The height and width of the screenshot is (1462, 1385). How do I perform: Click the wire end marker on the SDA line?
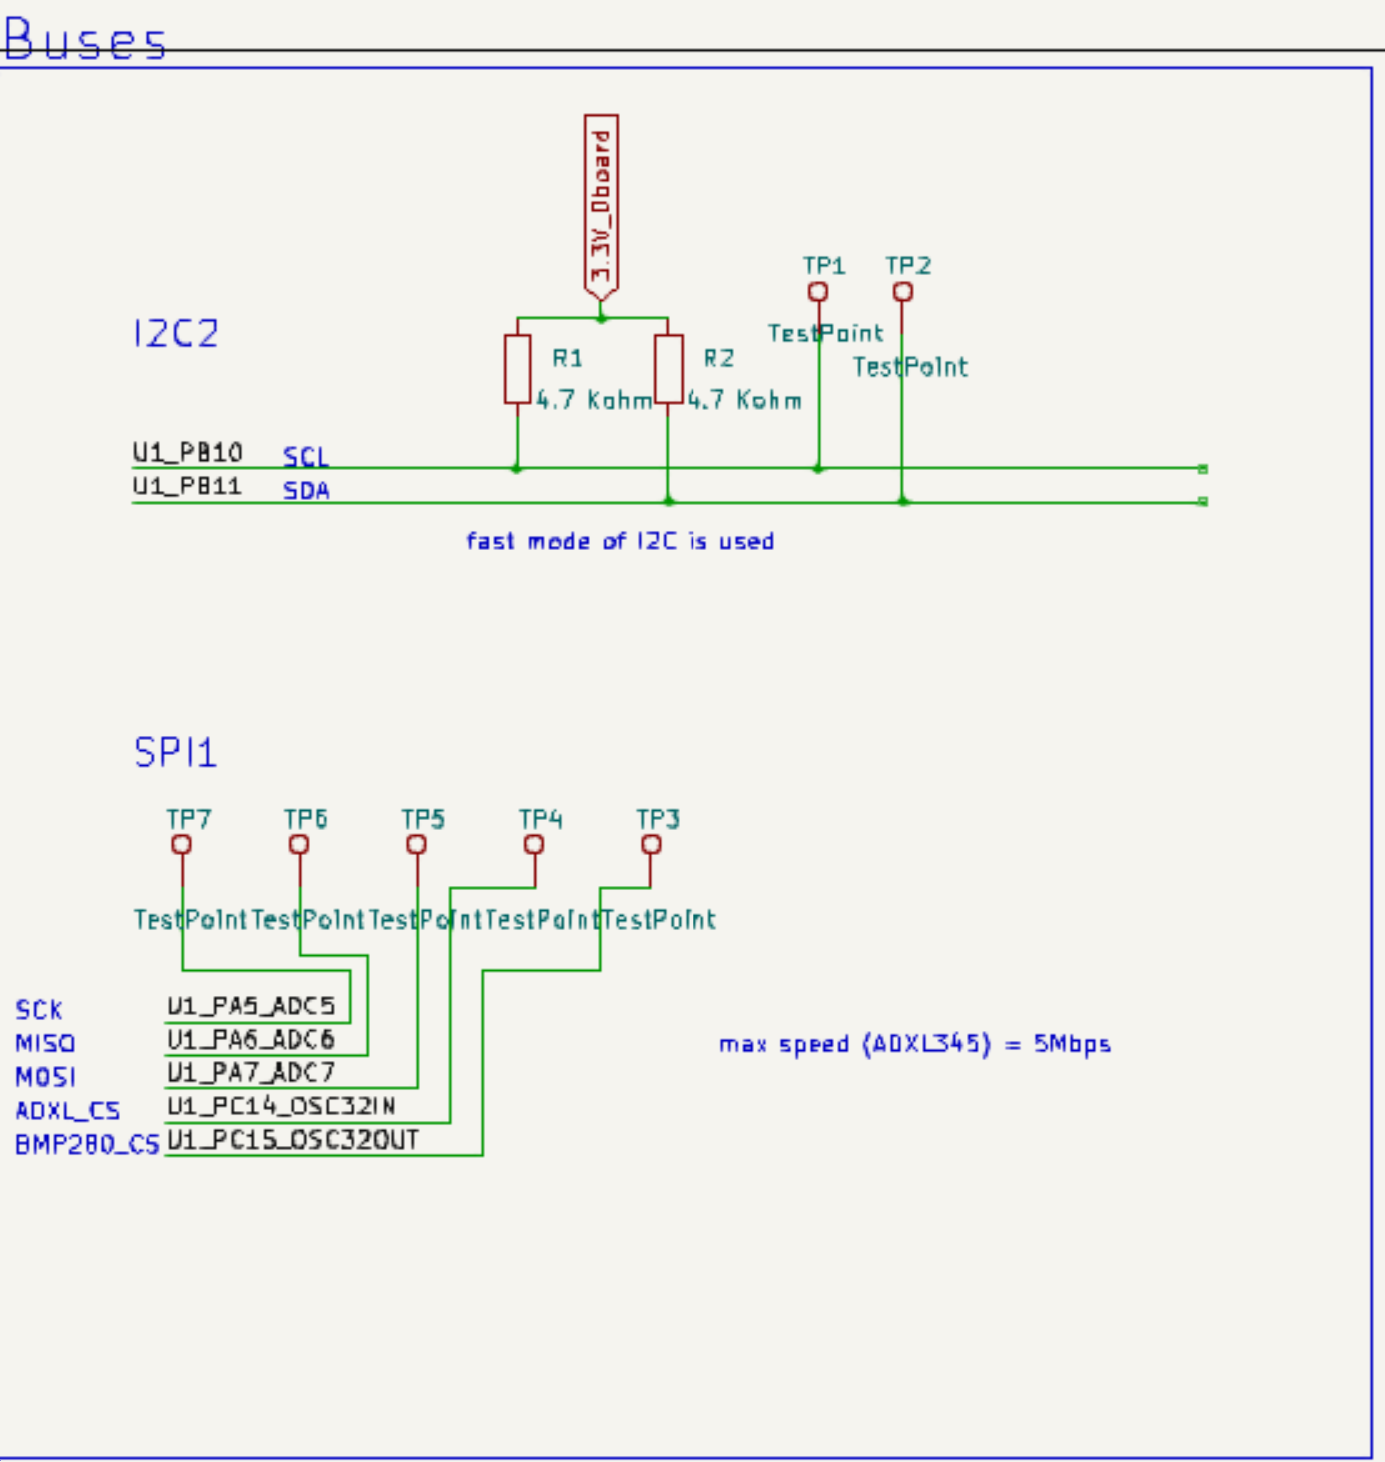pyautogui.click(x=1203, y=501)
